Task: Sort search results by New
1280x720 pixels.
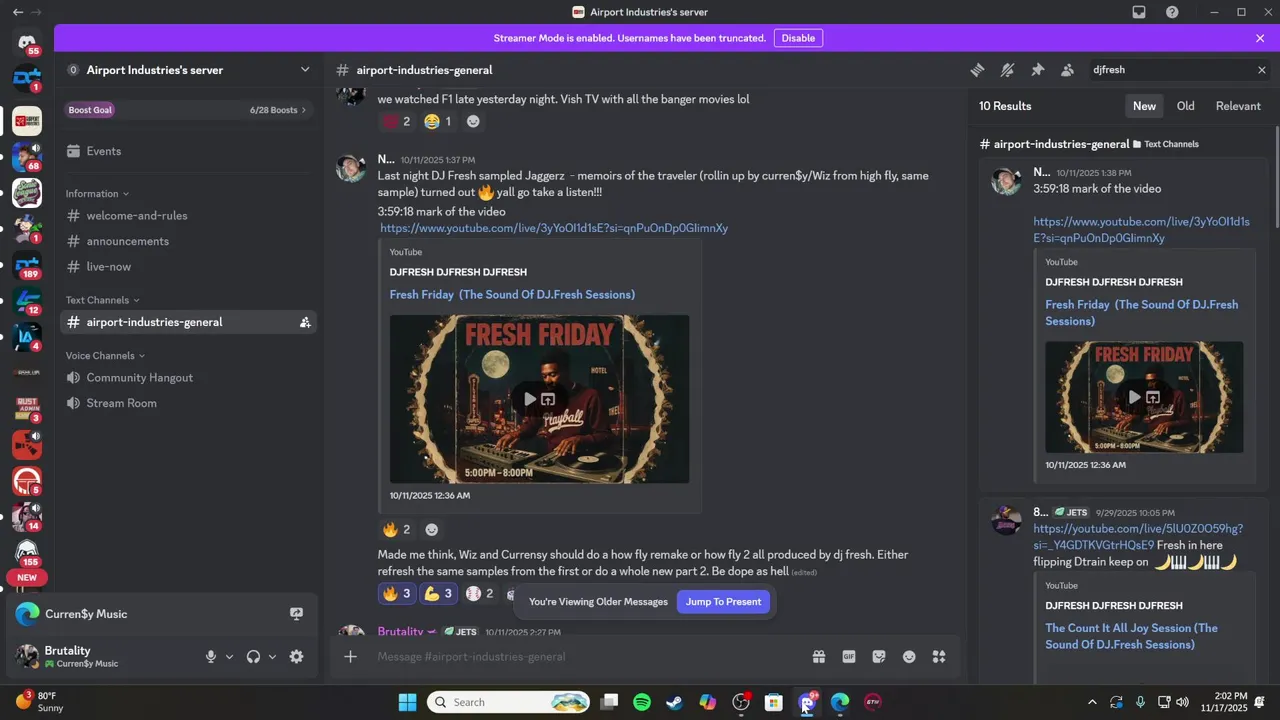Action: pos(1144,106)
